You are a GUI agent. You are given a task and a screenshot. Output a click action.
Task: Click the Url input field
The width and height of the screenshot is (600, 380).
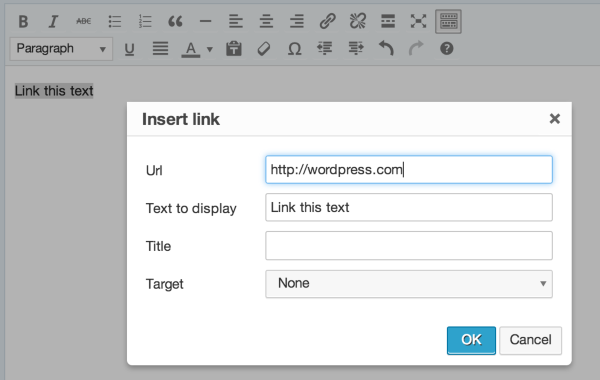click(409, 170)
